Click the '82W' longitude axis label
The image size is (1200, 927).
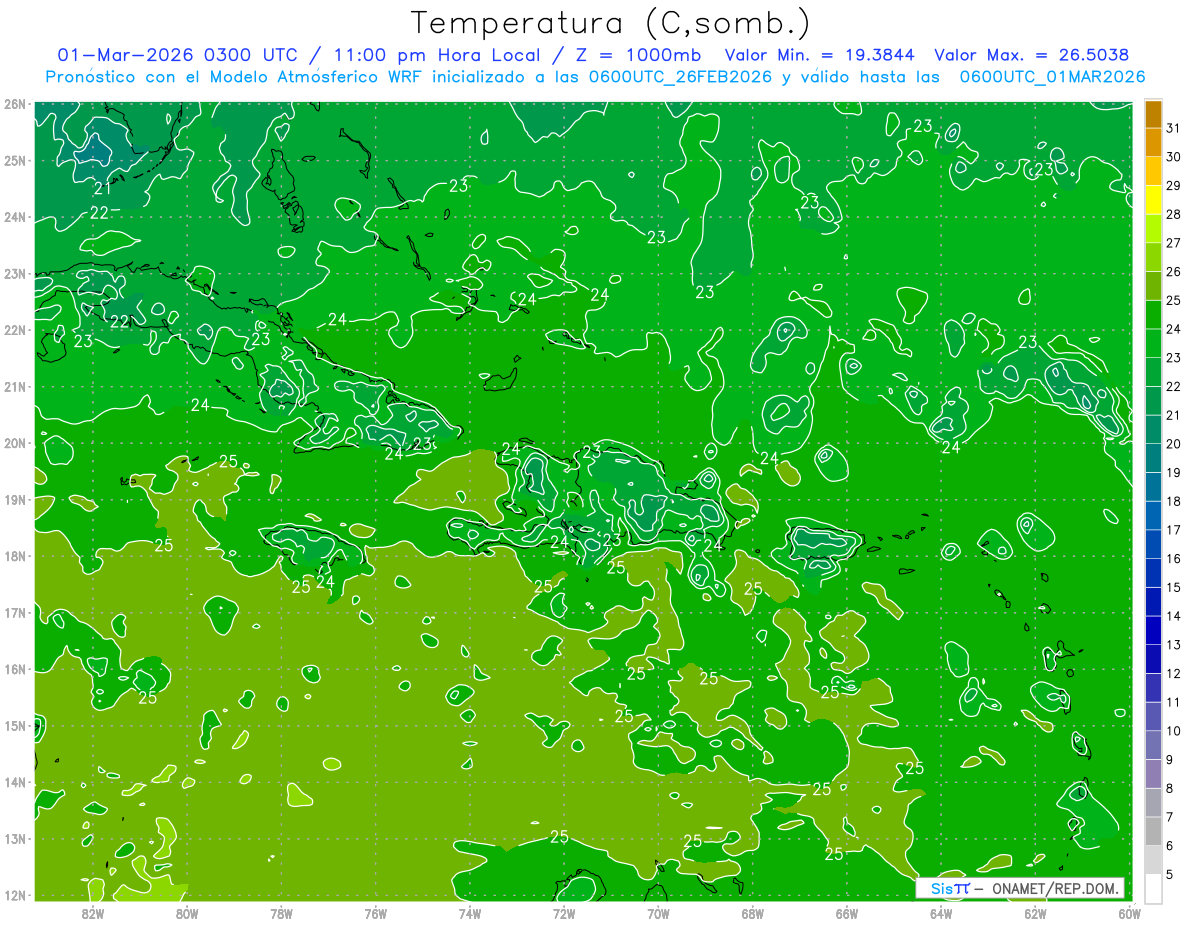(x=93, y=913)
